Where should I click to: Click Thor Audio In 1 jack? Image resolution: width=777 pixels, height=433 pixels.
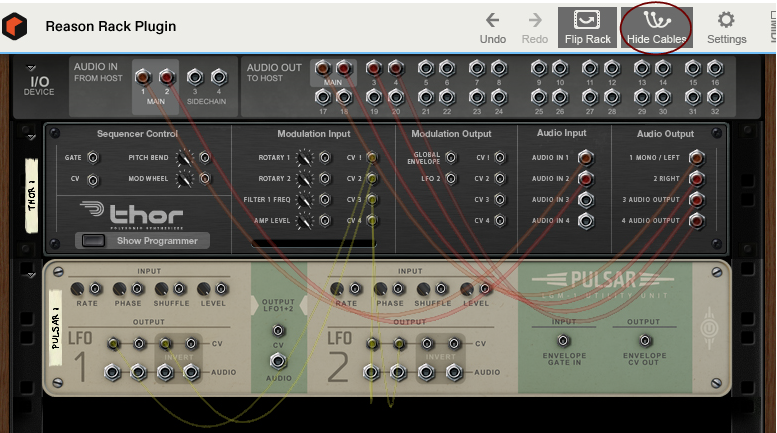coord(585,158)
